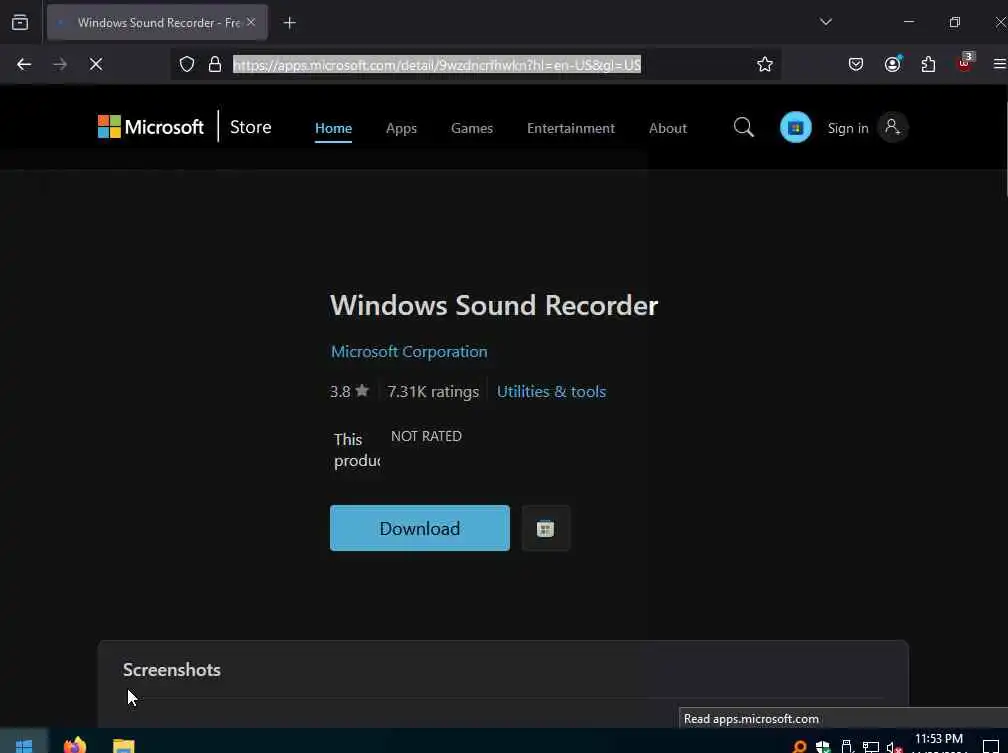Click the Sign in link
This screenshot has height=753, width=1008.
[848, 128]
